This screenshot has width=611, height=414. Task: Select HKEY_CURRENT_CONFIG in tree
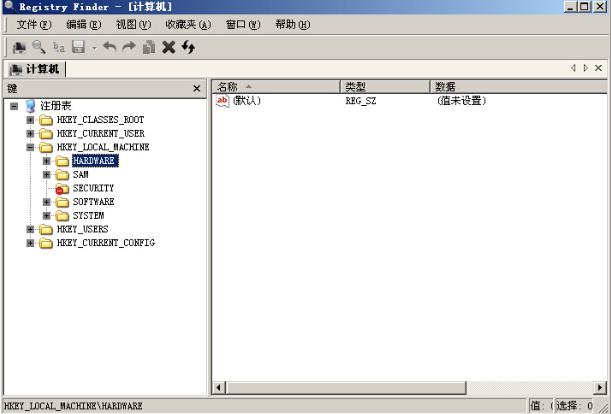106,243
